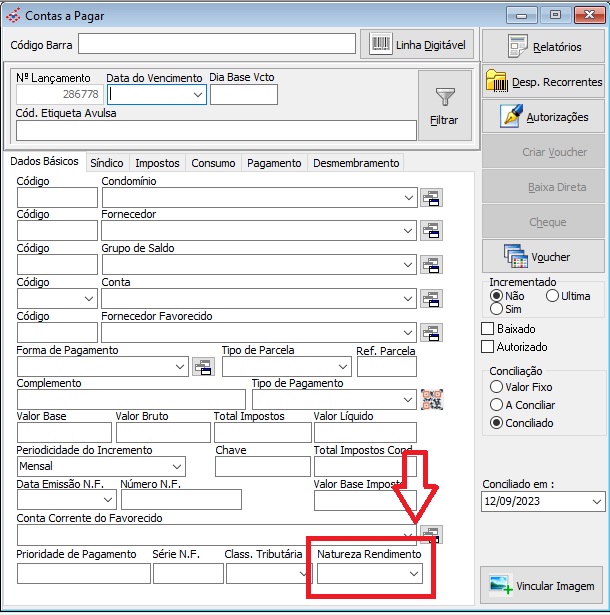The width and height of the screenshot is (610, 615).
Task: Open the Condomínio lookup icon
Action: (431, 198)
